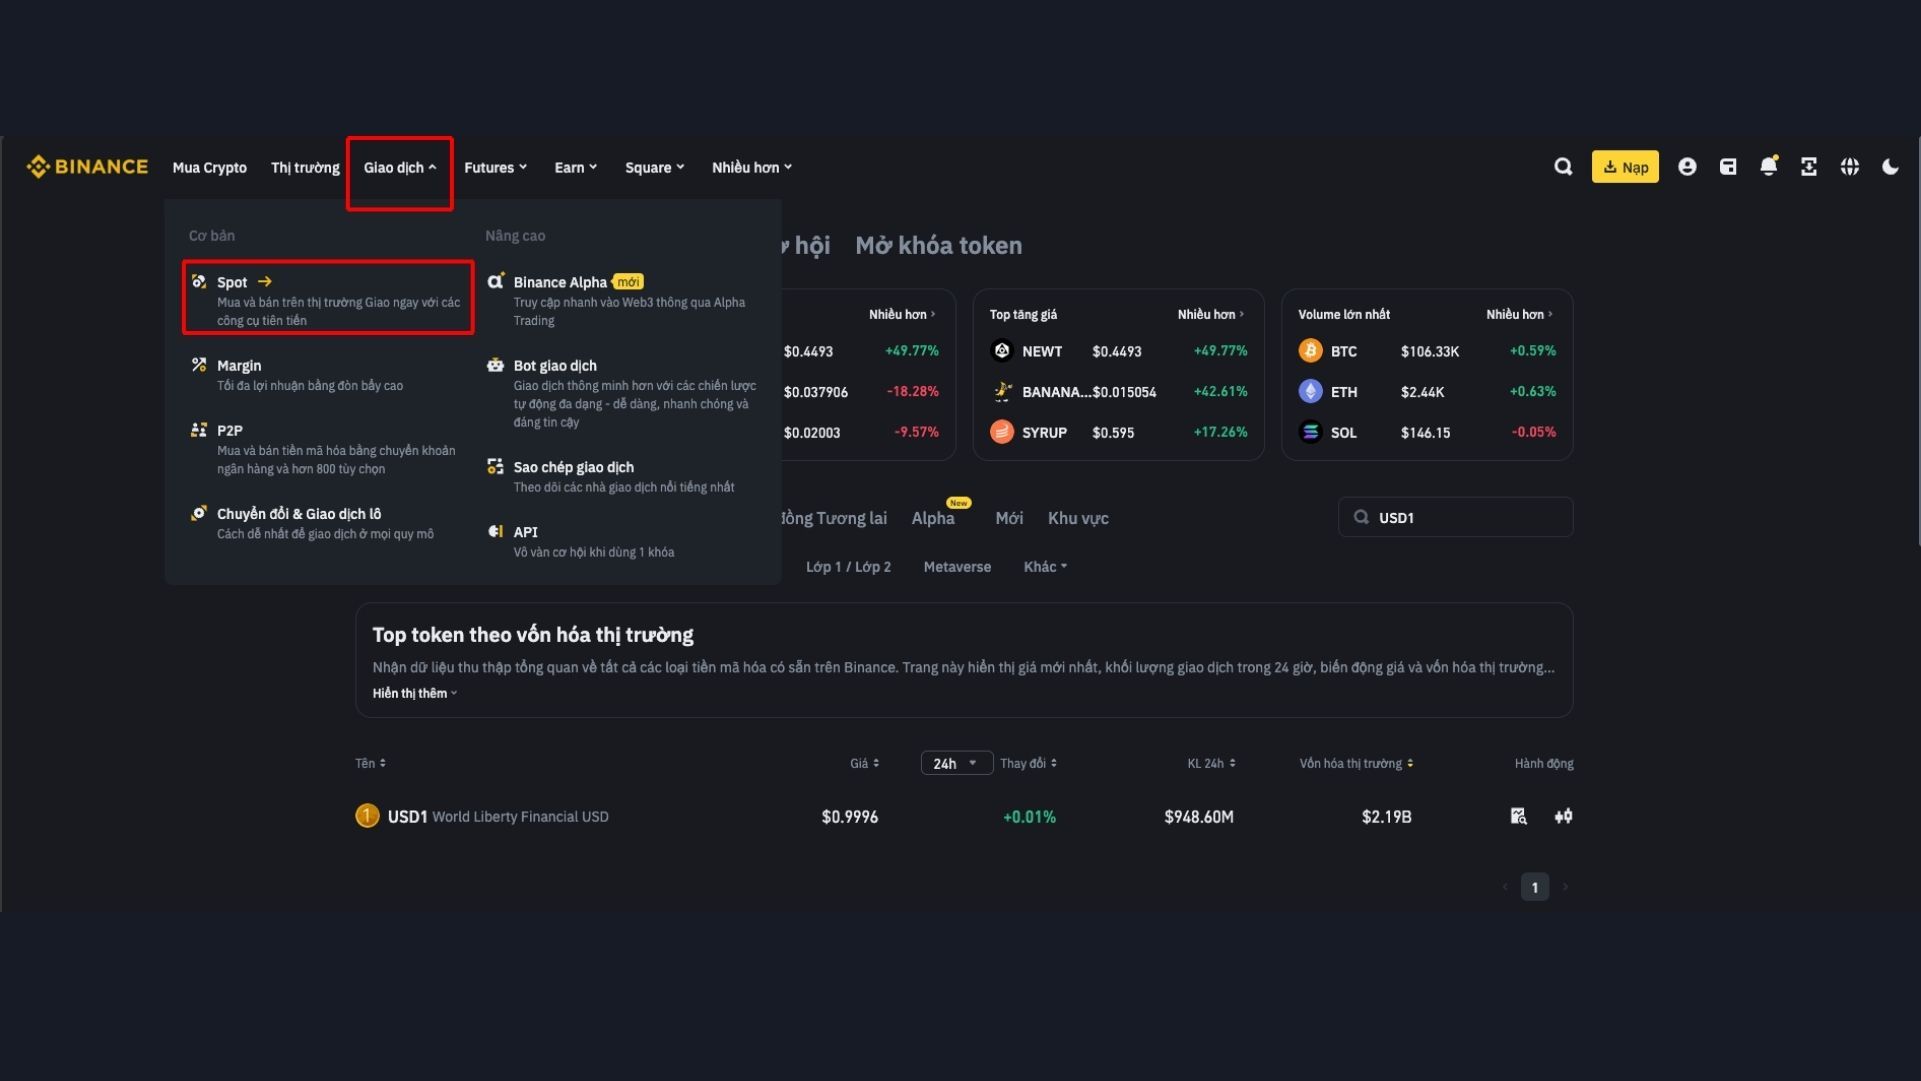
Task: Switch to Mới tab
Action: [x=1009, y=518]
